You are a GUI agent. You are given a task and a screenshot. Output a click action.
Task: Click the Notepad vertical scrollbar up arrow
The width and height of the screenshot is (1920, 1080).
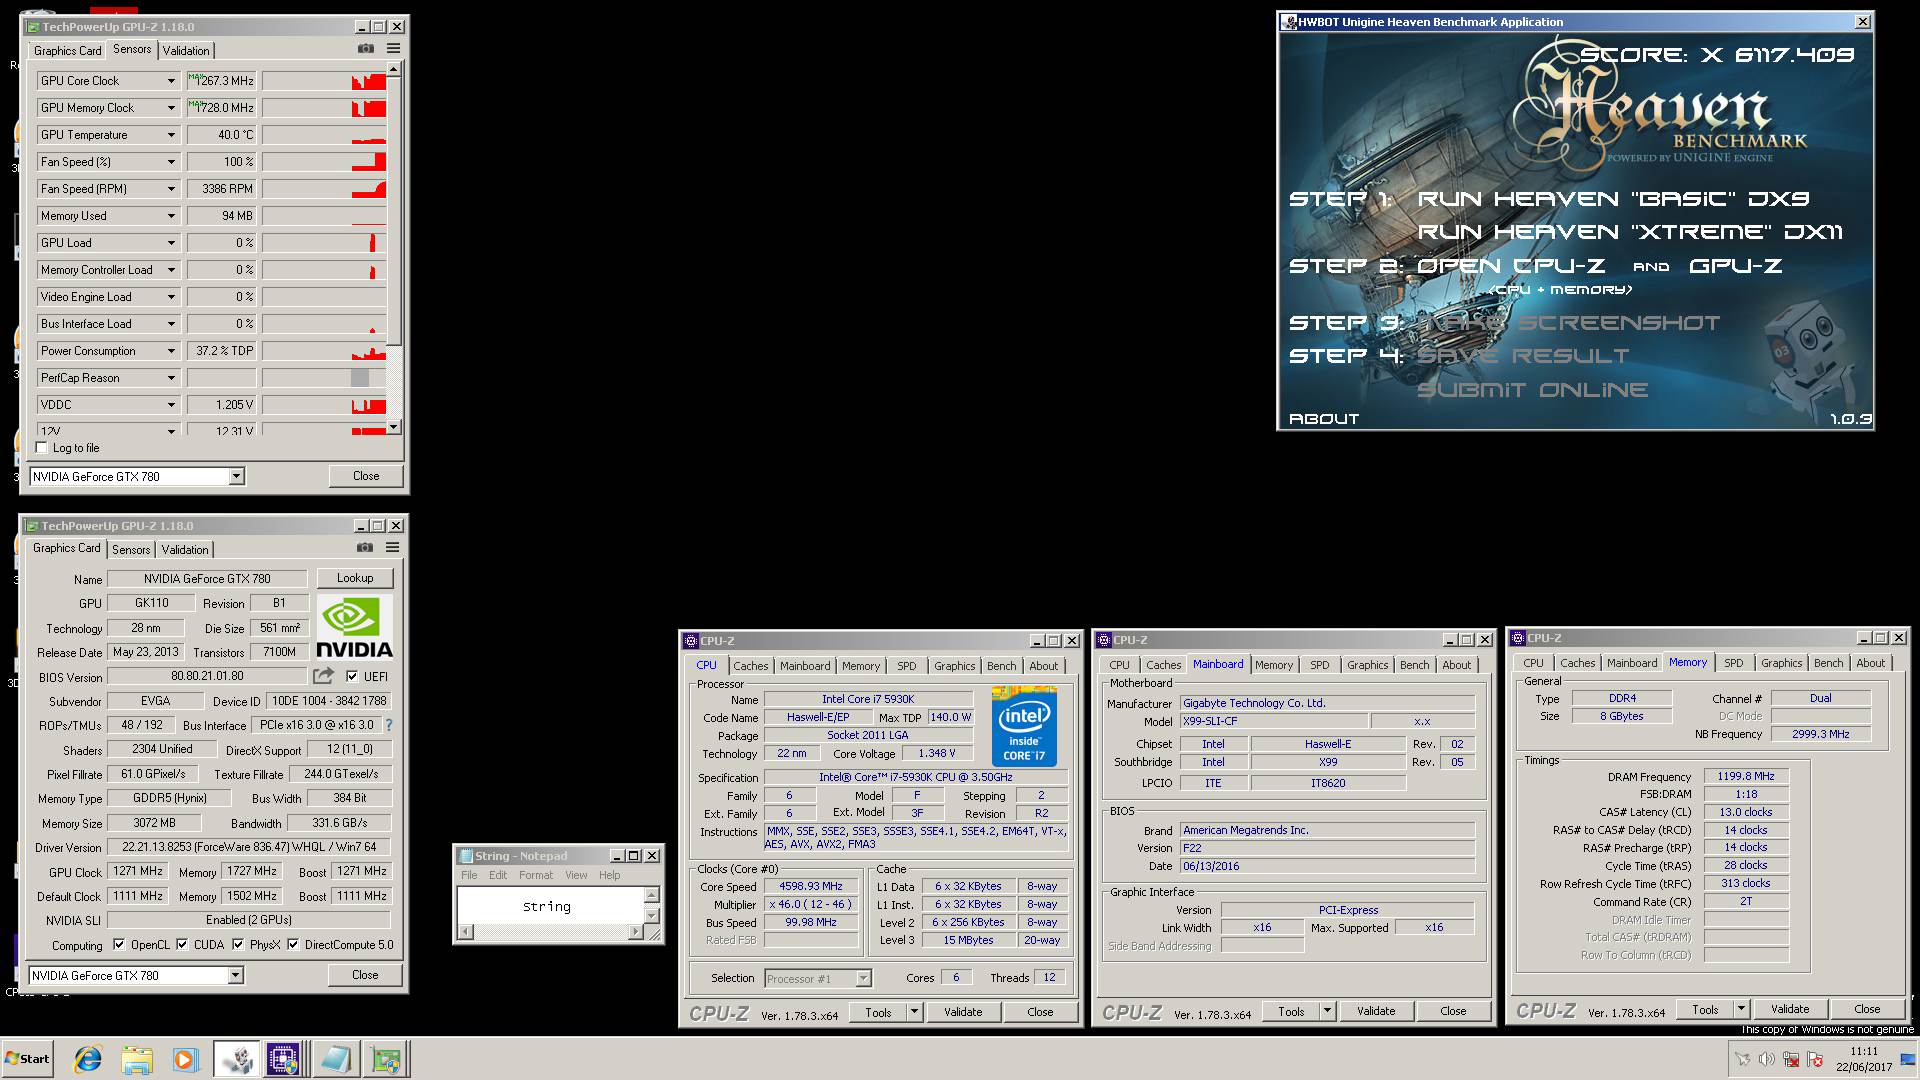pyautogui.click(x=652, y=895)
